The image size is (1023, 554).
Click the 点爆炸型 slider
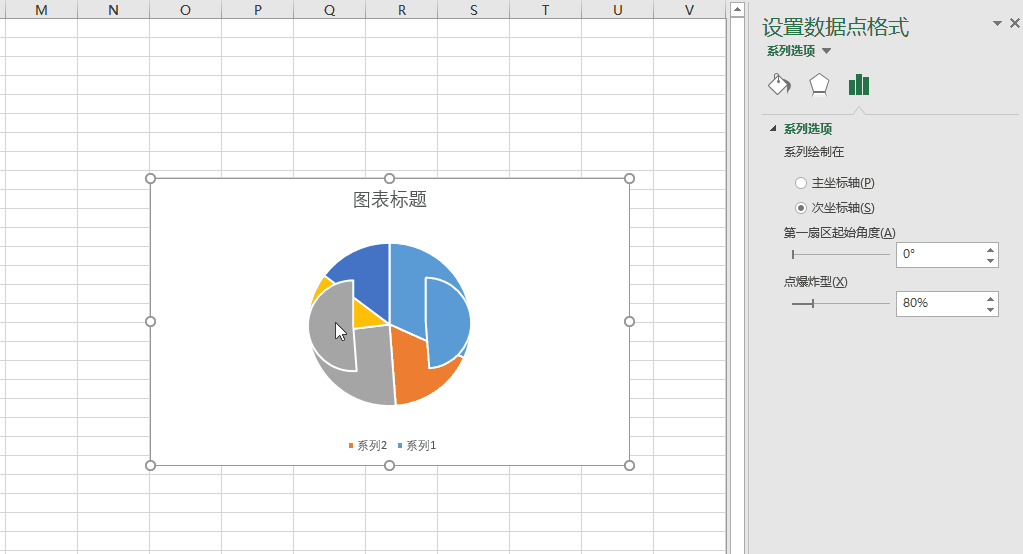click(840, 303)
